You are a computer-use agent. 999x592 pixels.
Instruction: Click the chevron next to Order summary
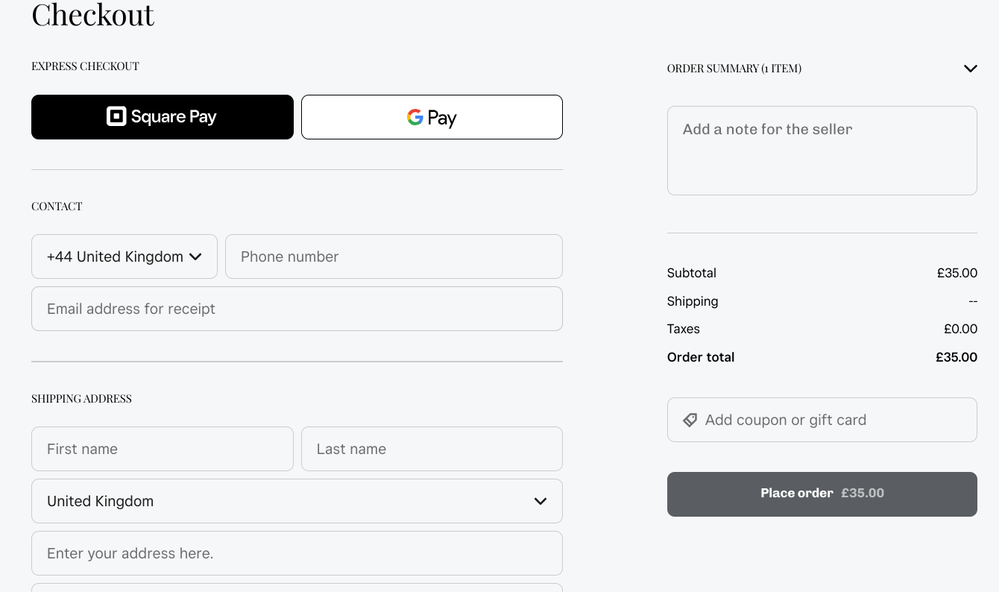click(x=969, y=68)
